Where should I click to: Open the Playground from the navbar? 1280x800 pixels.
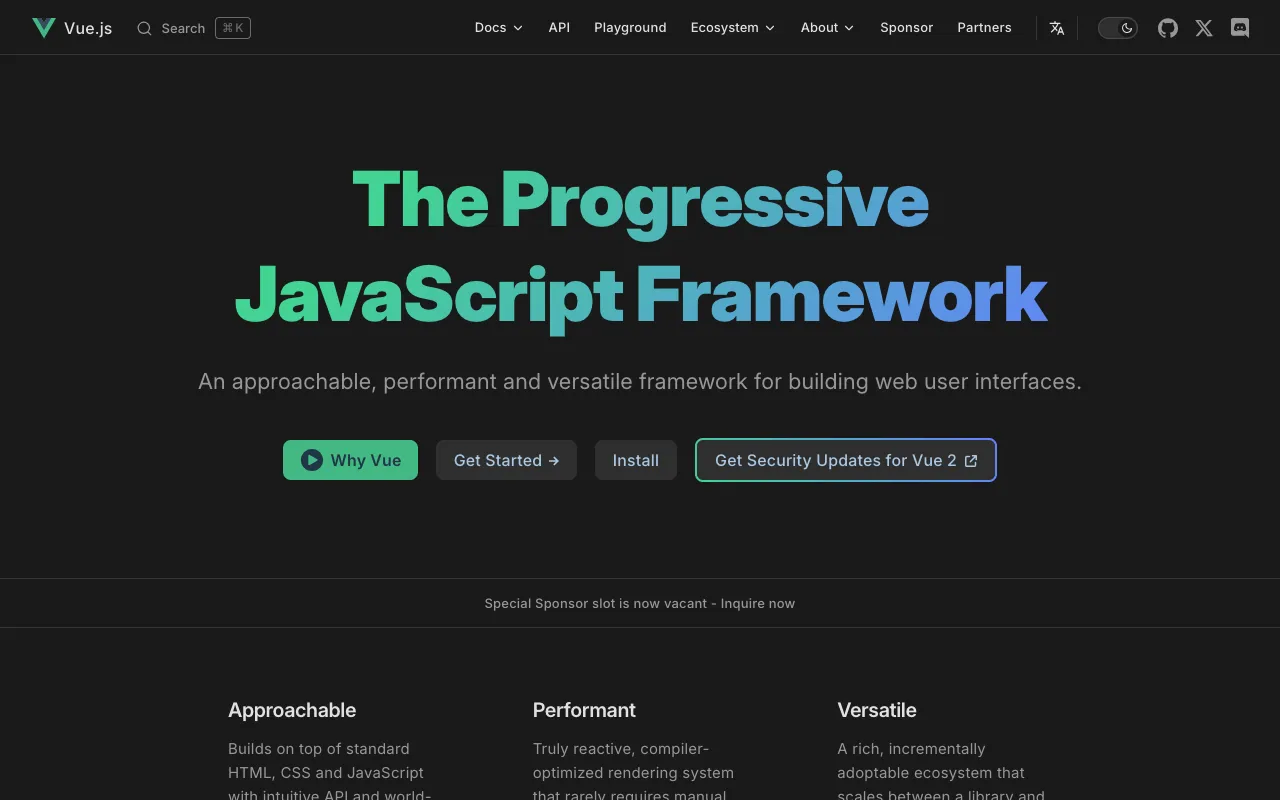(x=630, y=28)
